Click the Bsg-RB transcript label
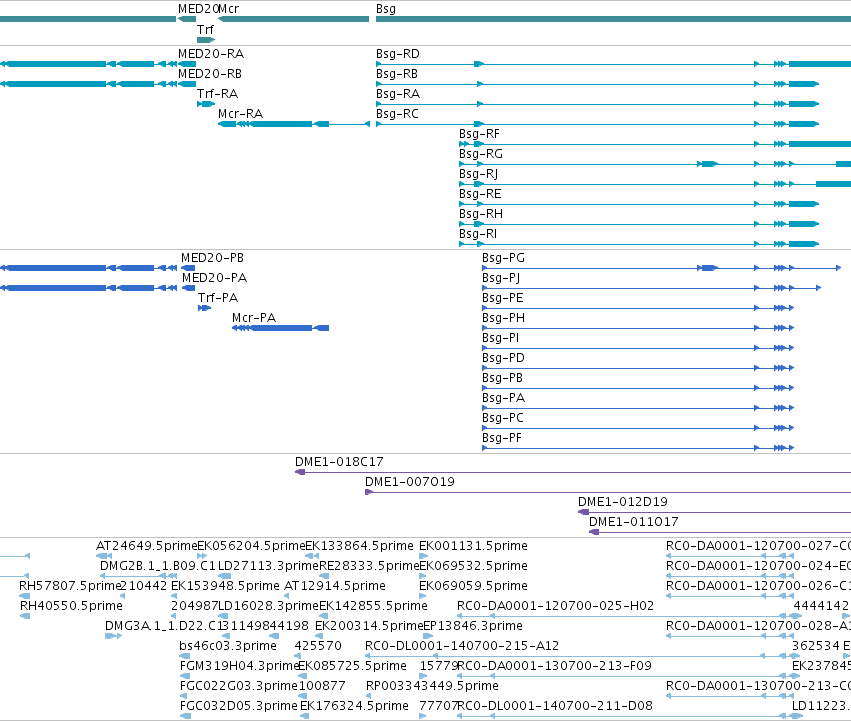 [397, 74]
